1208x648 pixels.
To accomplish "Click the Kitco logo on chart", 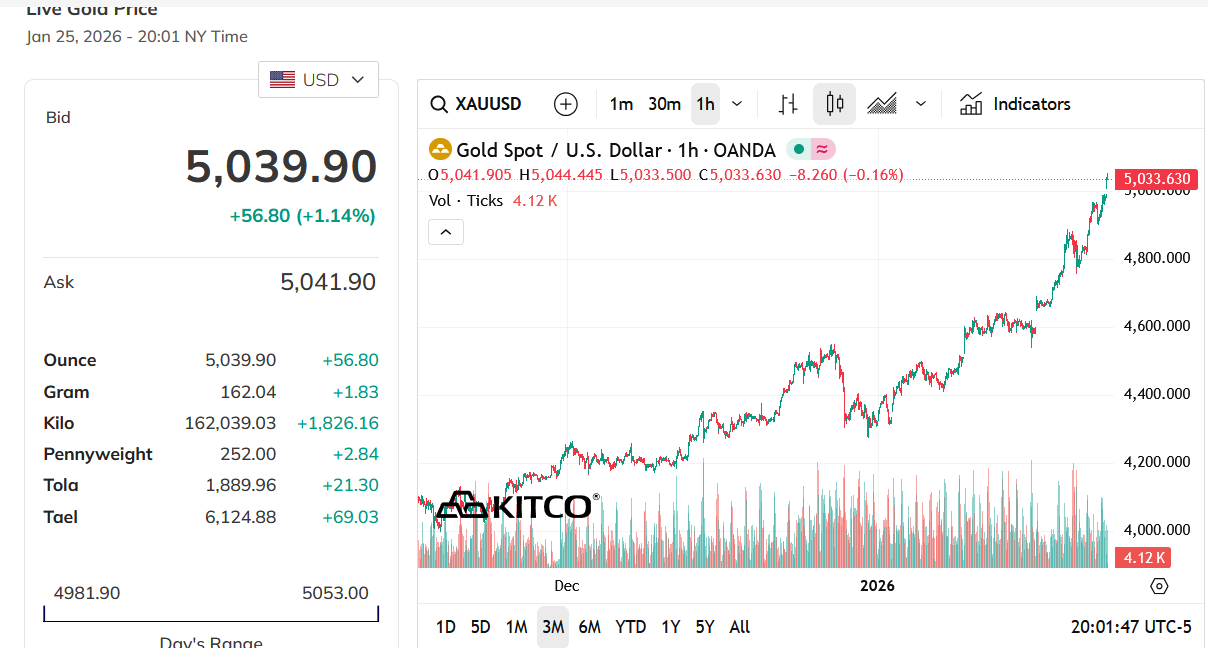I will pyautogui.click(x=518, y=505).
